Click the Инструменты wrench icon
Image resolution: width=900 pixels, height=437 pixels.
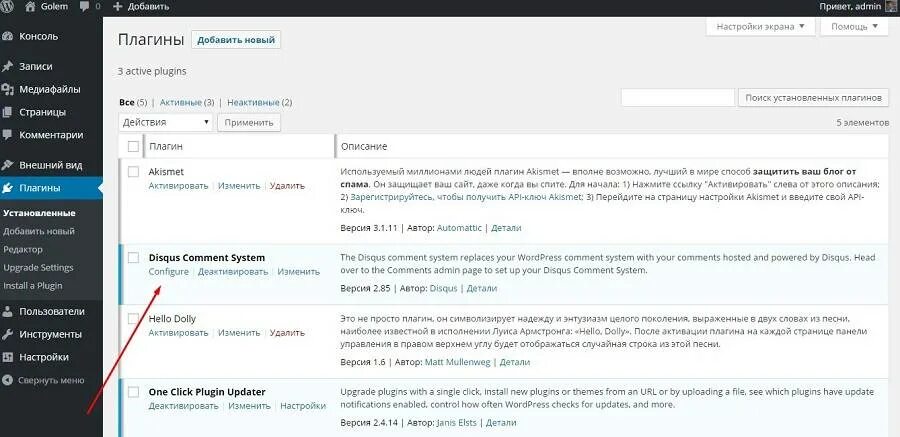point(7,334)
